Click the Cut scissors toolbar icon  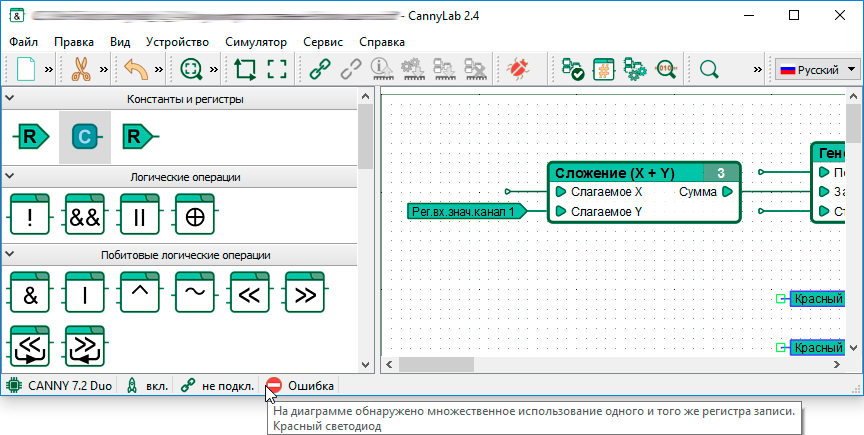(x=82, y=69)
